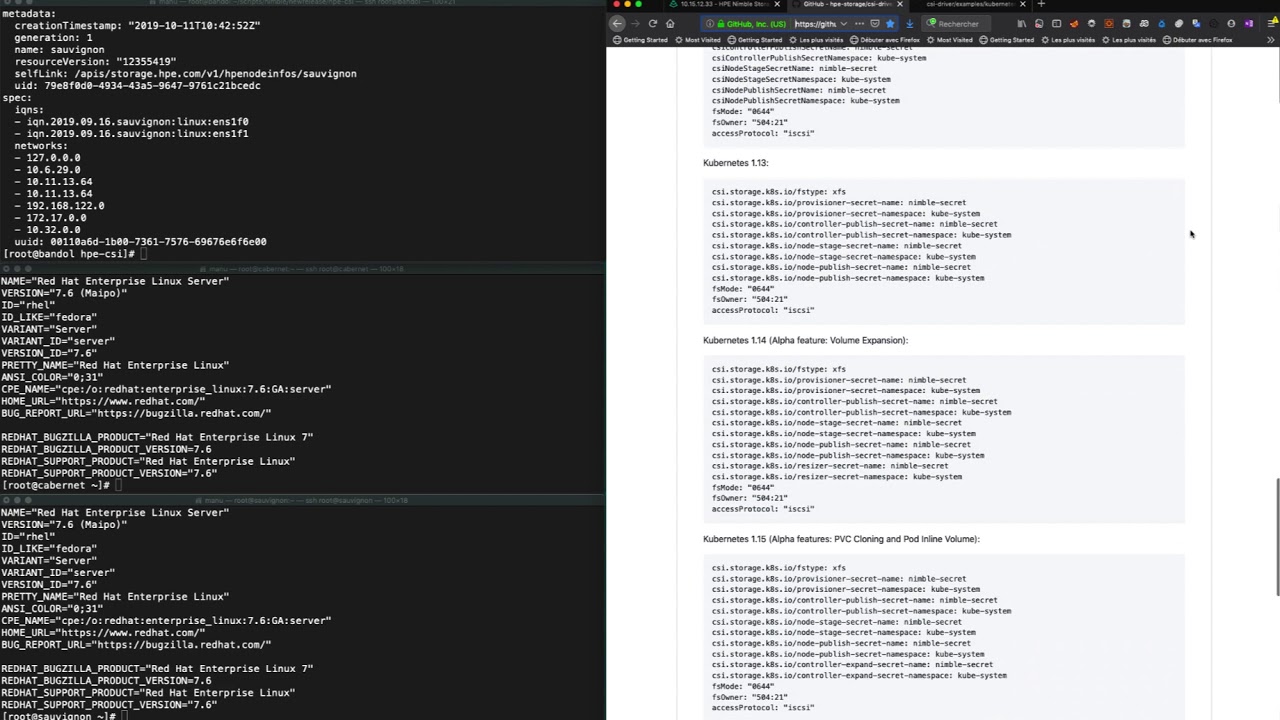The width and height of the screenshot is (1280, 720).
Task: Close the HPE Nimble Storage tab
Action: point(777,4)
